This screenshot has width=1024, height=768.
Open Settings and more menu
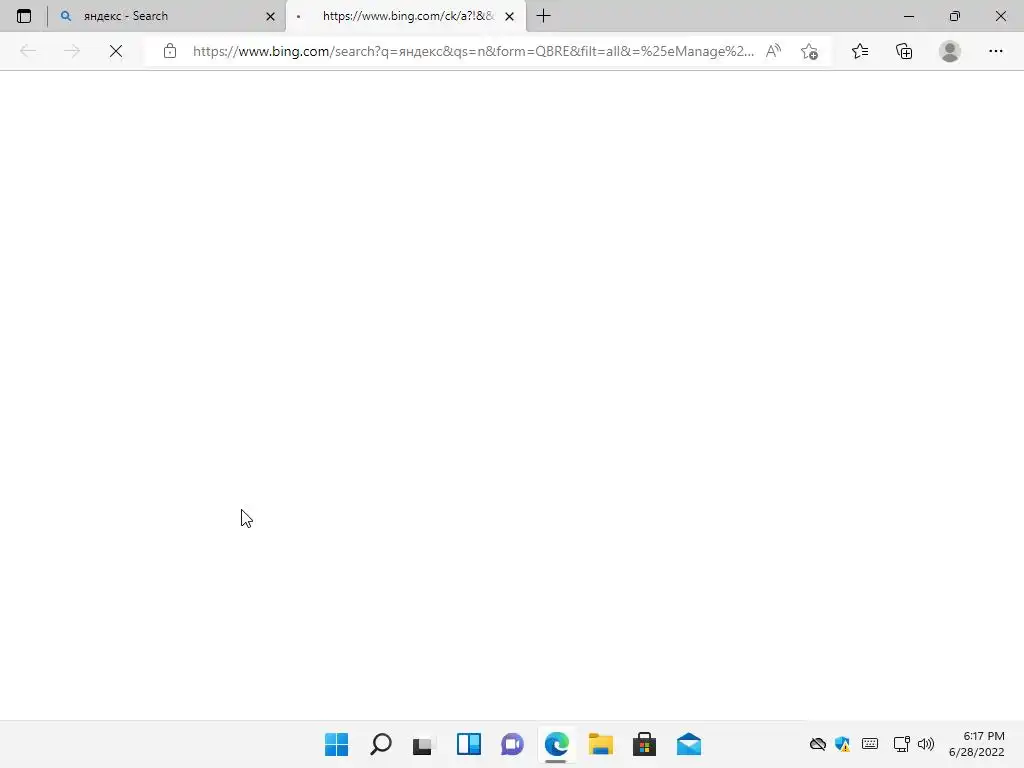[995, 51]
